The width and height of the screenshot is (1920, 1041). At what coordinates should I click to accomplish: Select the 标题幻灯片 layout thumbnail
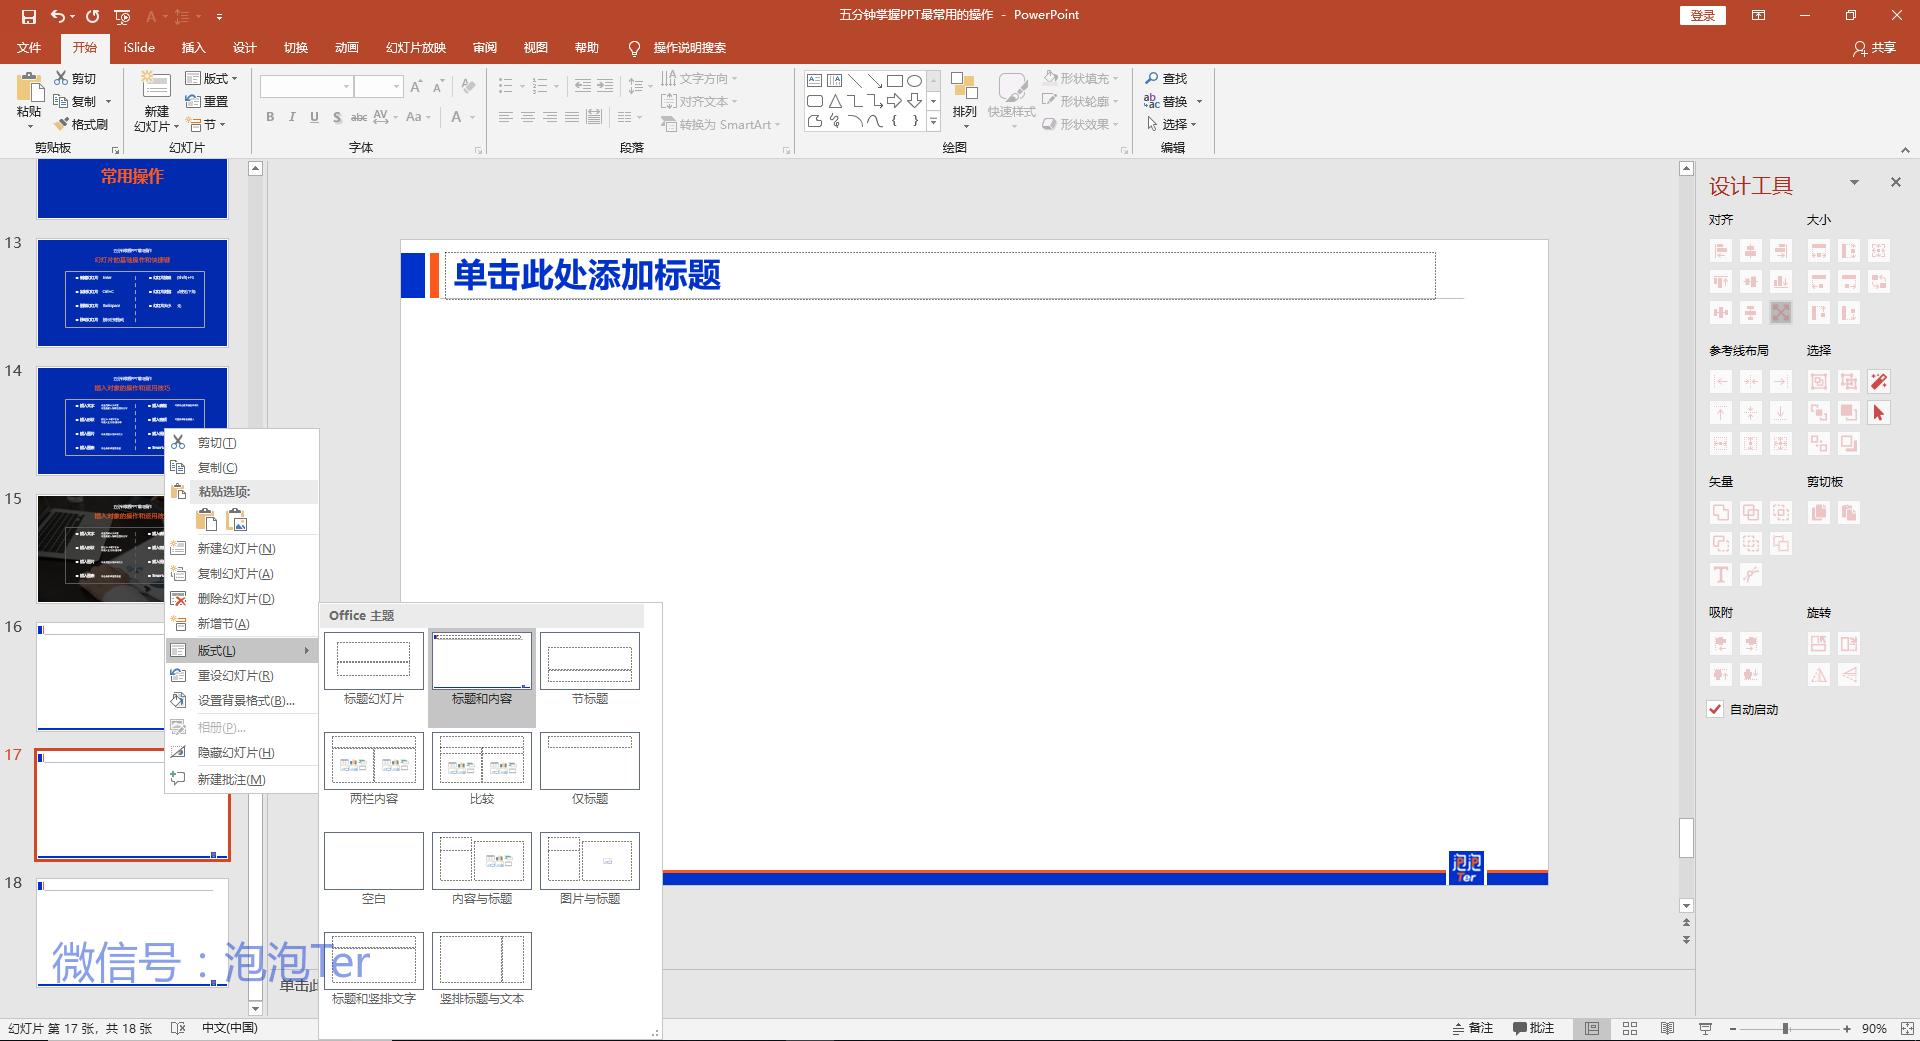[374, 669]
